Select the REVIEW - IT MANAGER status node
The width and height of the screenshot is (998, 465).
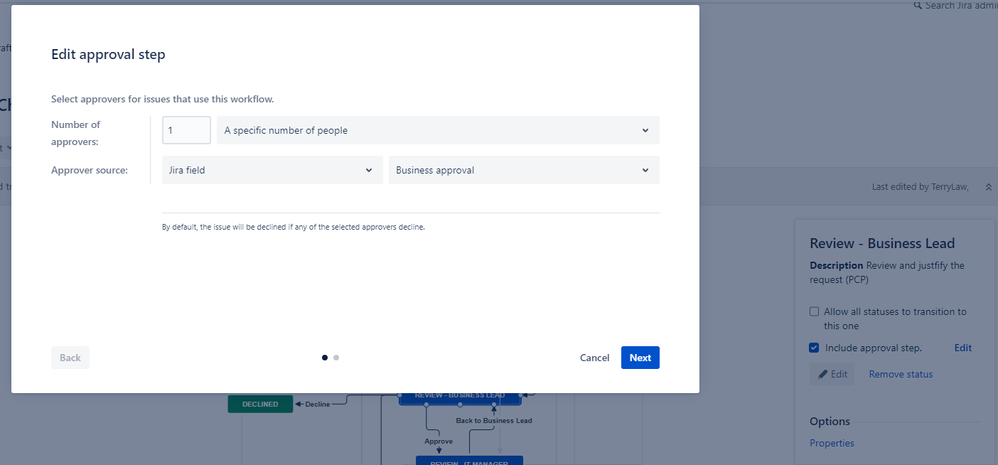pyautogui.click(x=469, y=461)
